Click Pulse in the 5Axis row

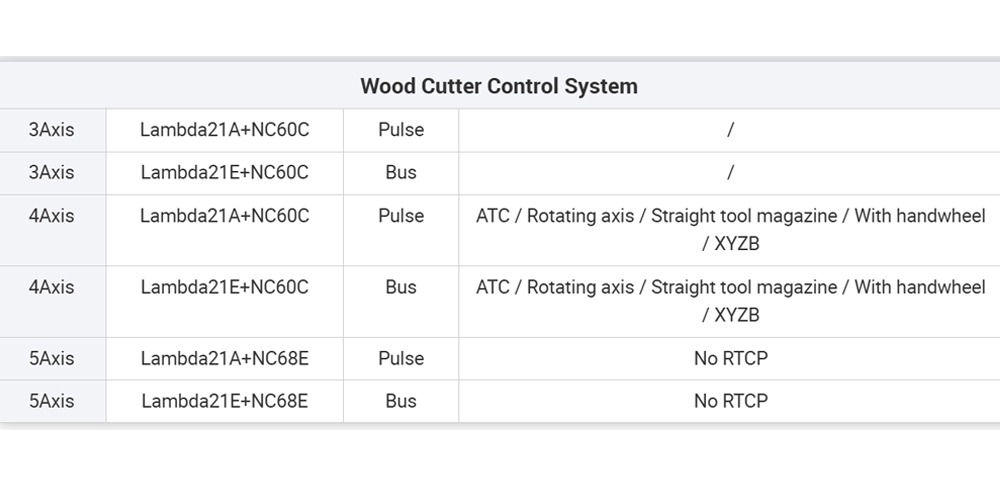tap(401, 359)
